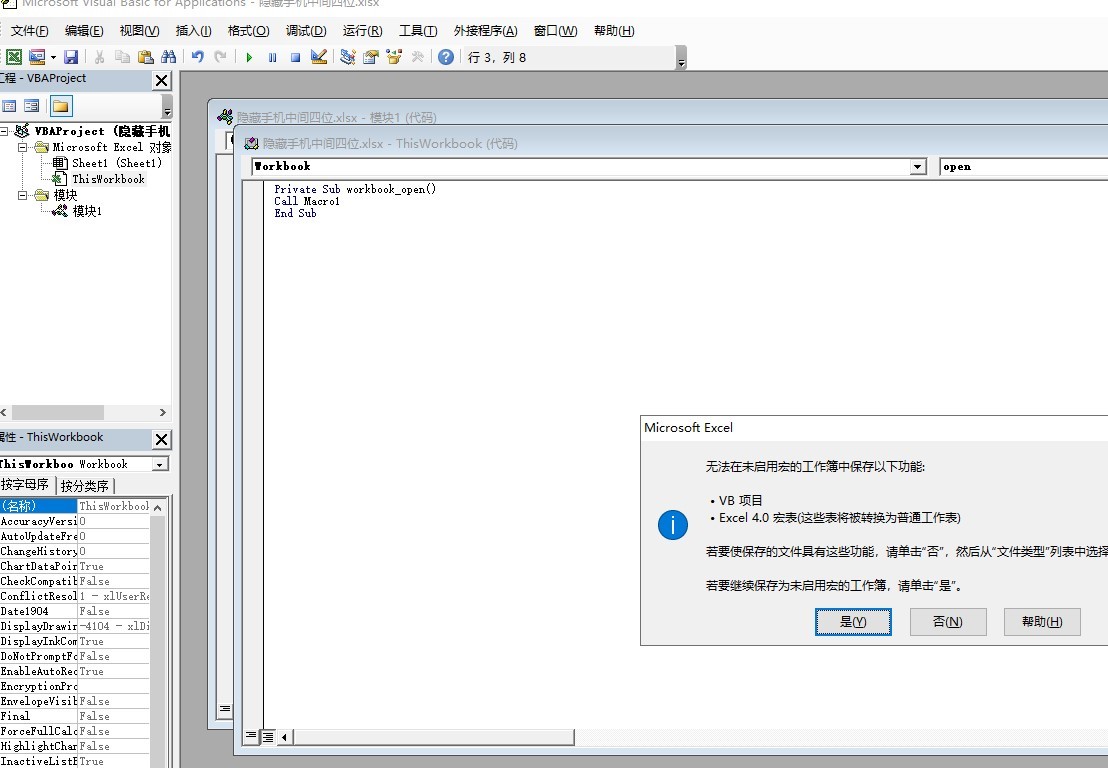Open the blue Help question mark icon

click(445, 57)
